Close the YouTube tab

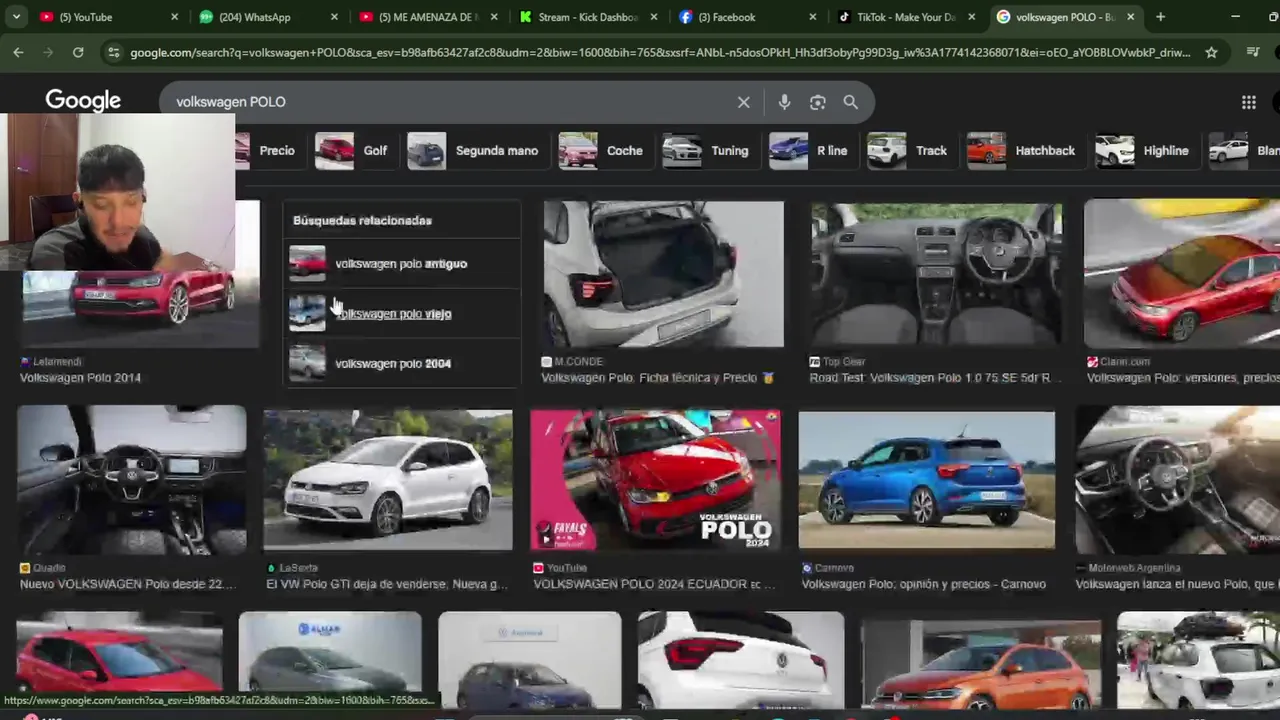(x=174, y=17)
